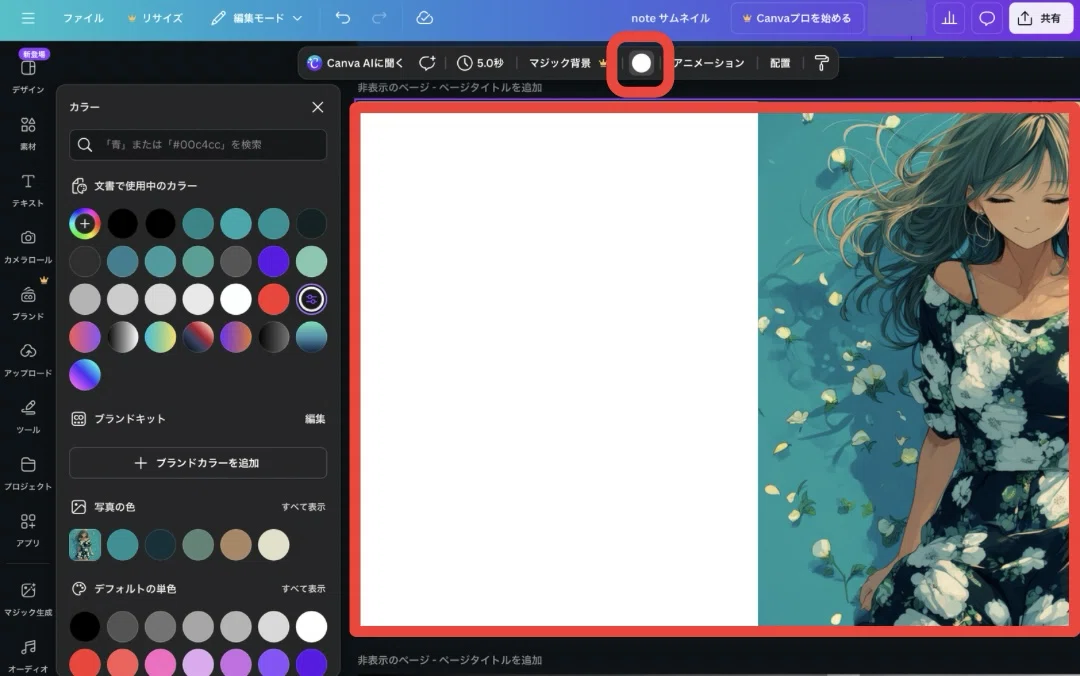The image size is (1080, 676).
Task: Select the black-to-white gradient swatch
Action: click(123, 337)
